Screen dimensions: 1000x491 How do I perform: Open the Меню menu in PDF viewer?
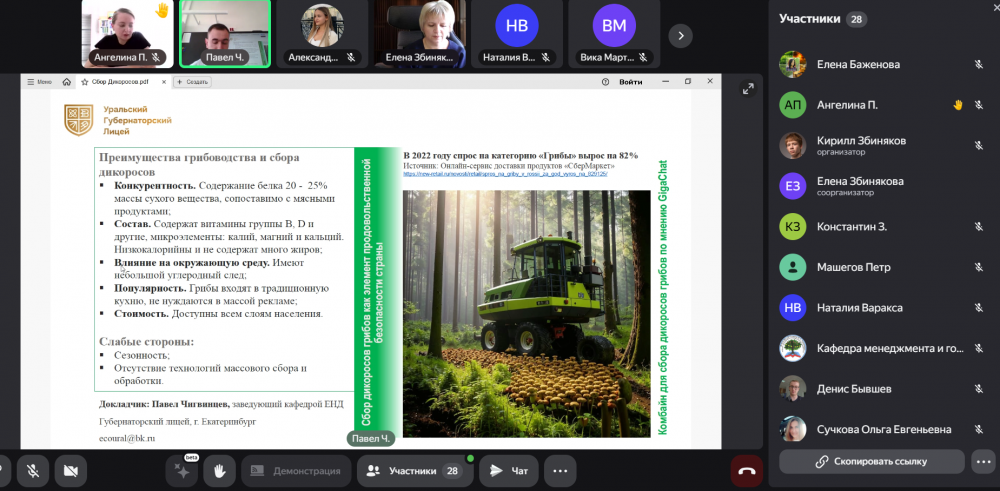point(40,82)
